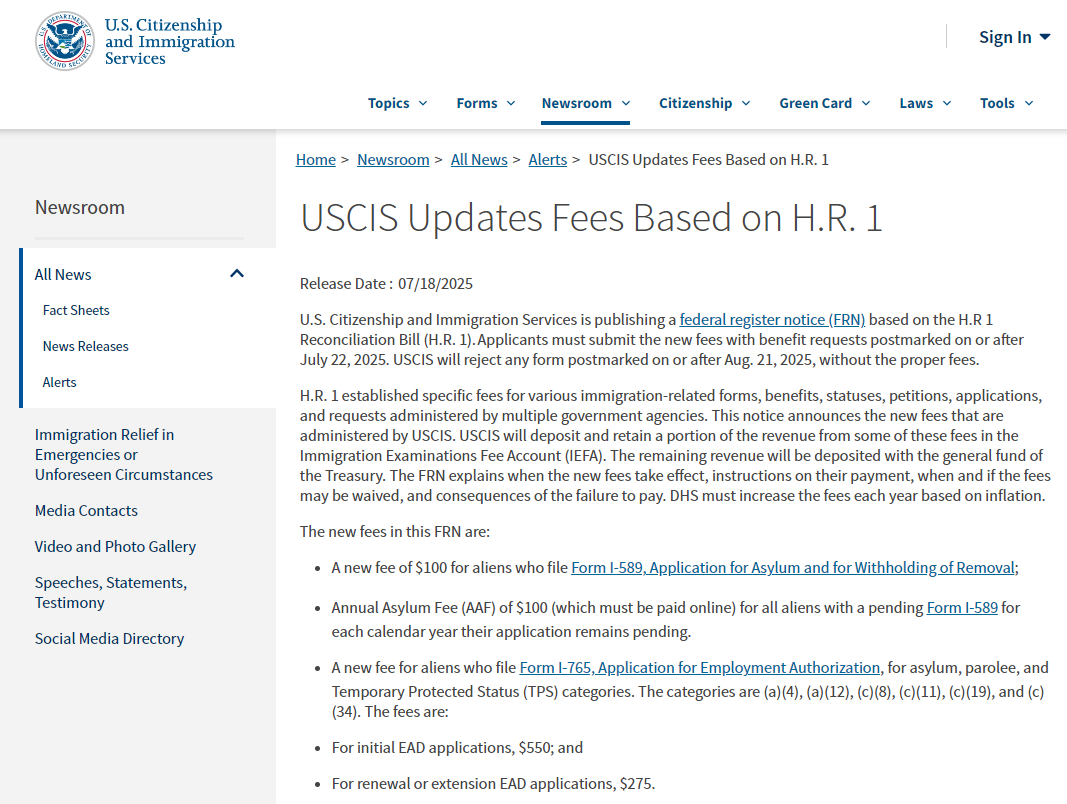Open the Sign In dropdown

click(1014, 37)
